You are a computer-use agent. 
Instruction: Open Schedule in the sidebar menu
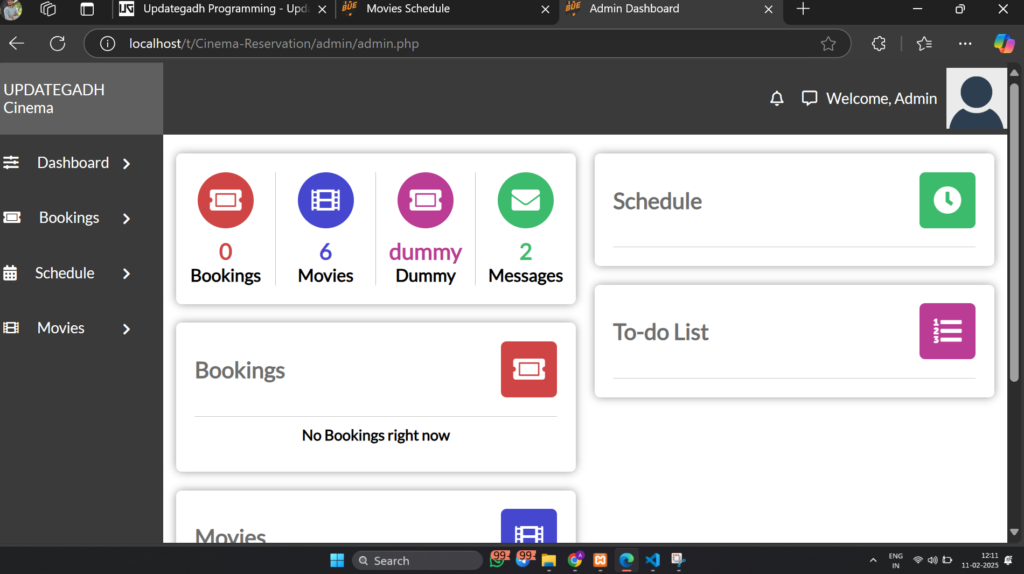click(x=64, y=273)
